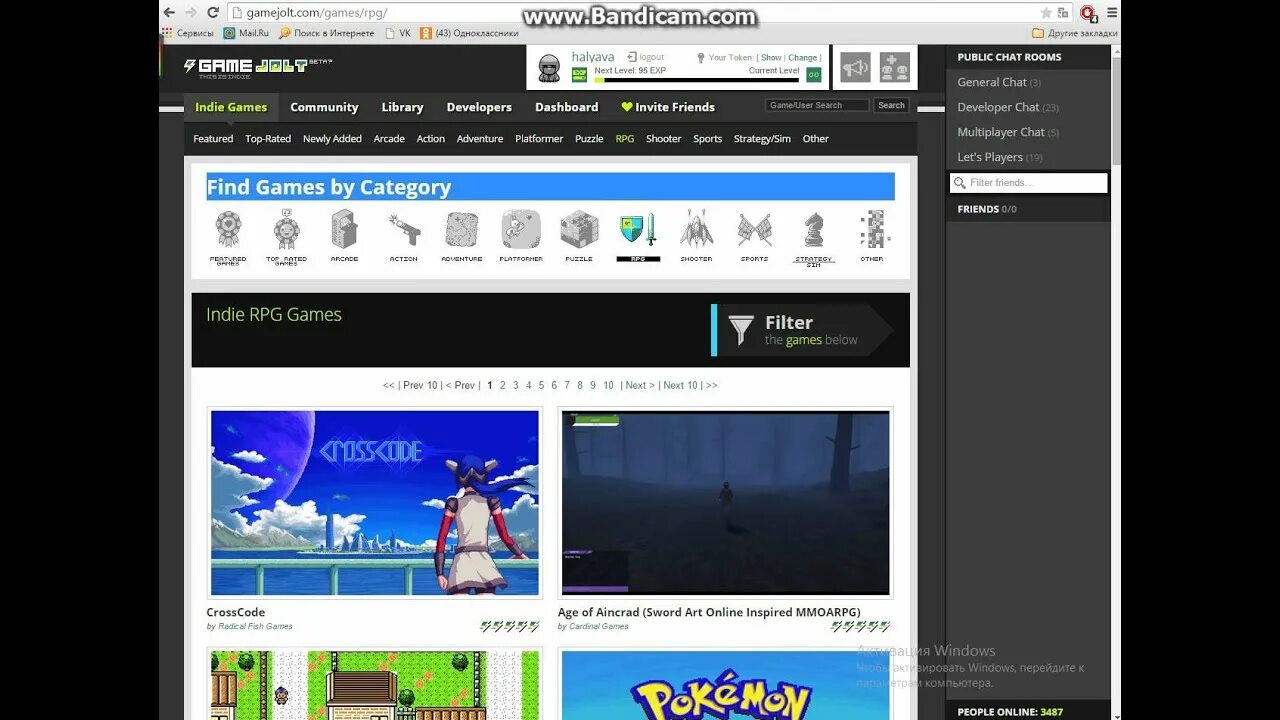Open the Mail.Ru bookmark

[246, 33]
